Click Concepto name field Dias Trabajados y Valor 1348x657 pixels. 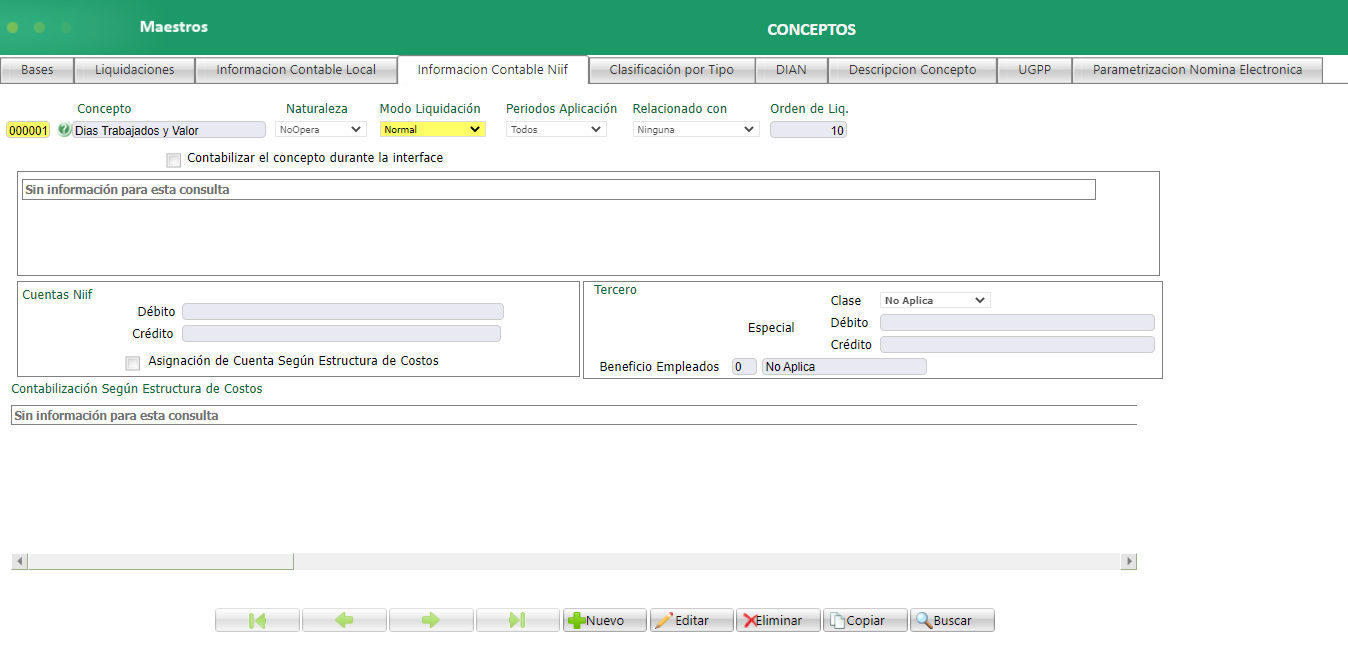point(169,130)
